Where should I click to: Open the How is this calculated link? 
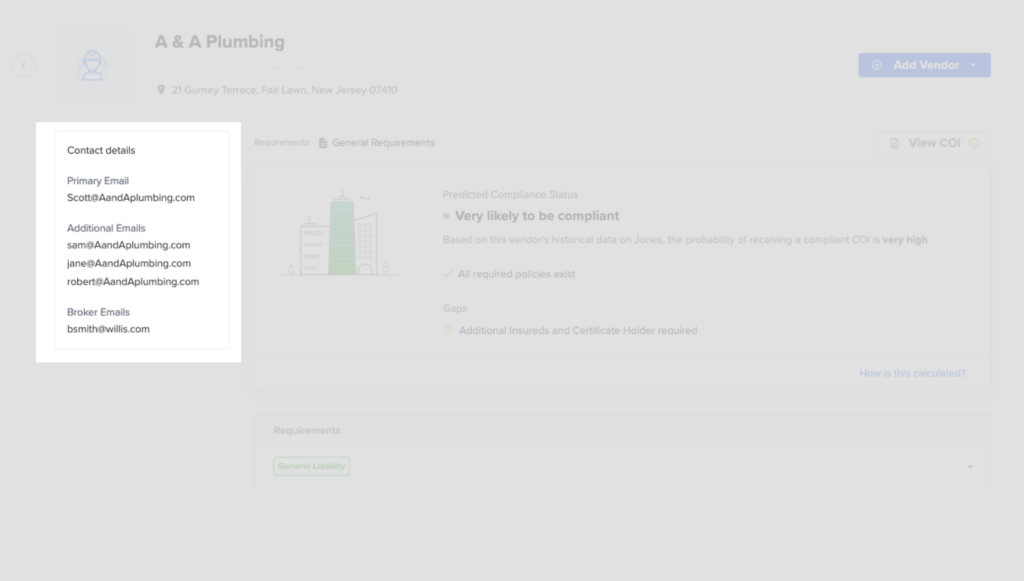tap(912, 373)
